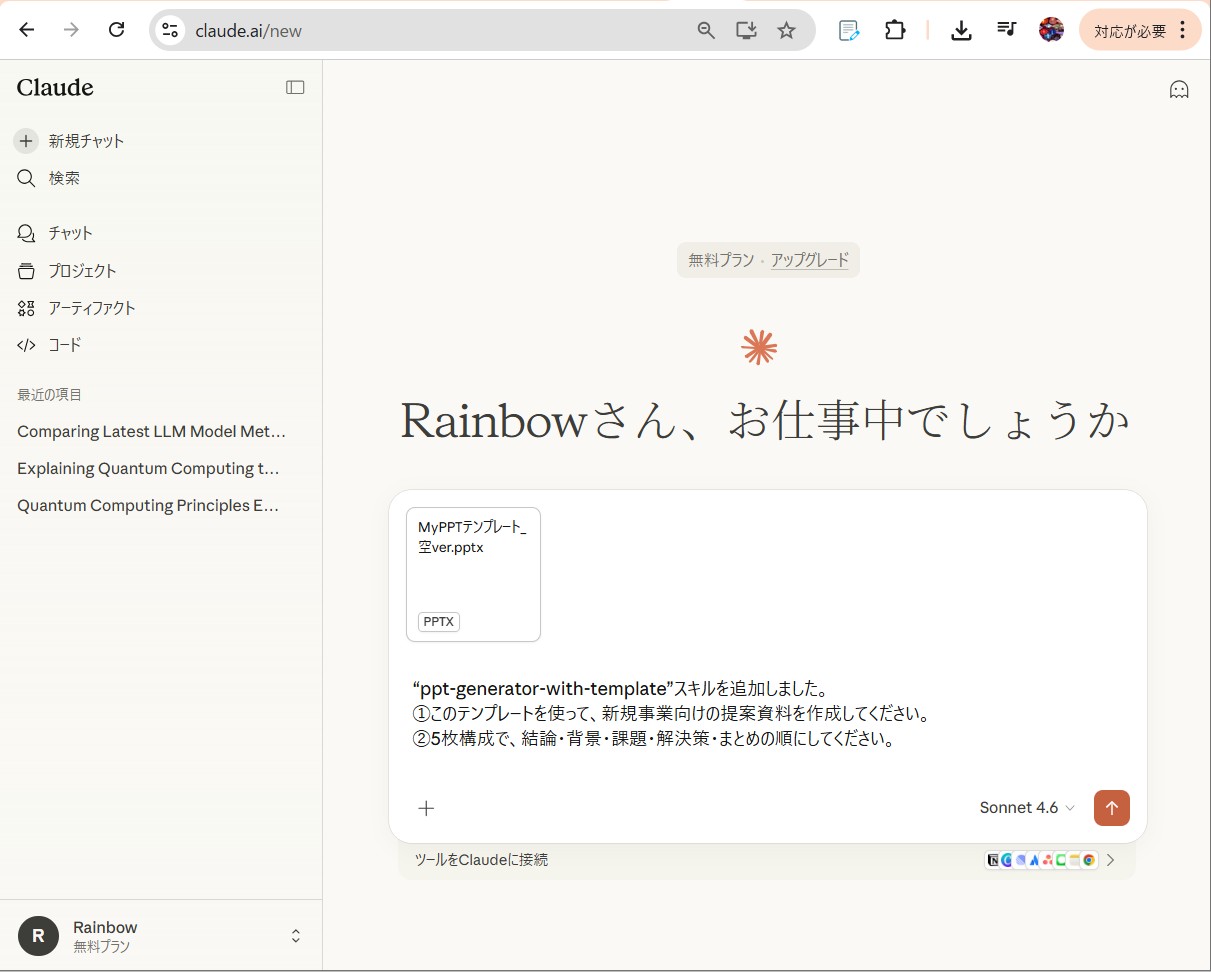The height and width of the screenshot is (972, 1211).
Task: Open the Comparing Latest LLM Model chat
Action: tap(151, 432)
